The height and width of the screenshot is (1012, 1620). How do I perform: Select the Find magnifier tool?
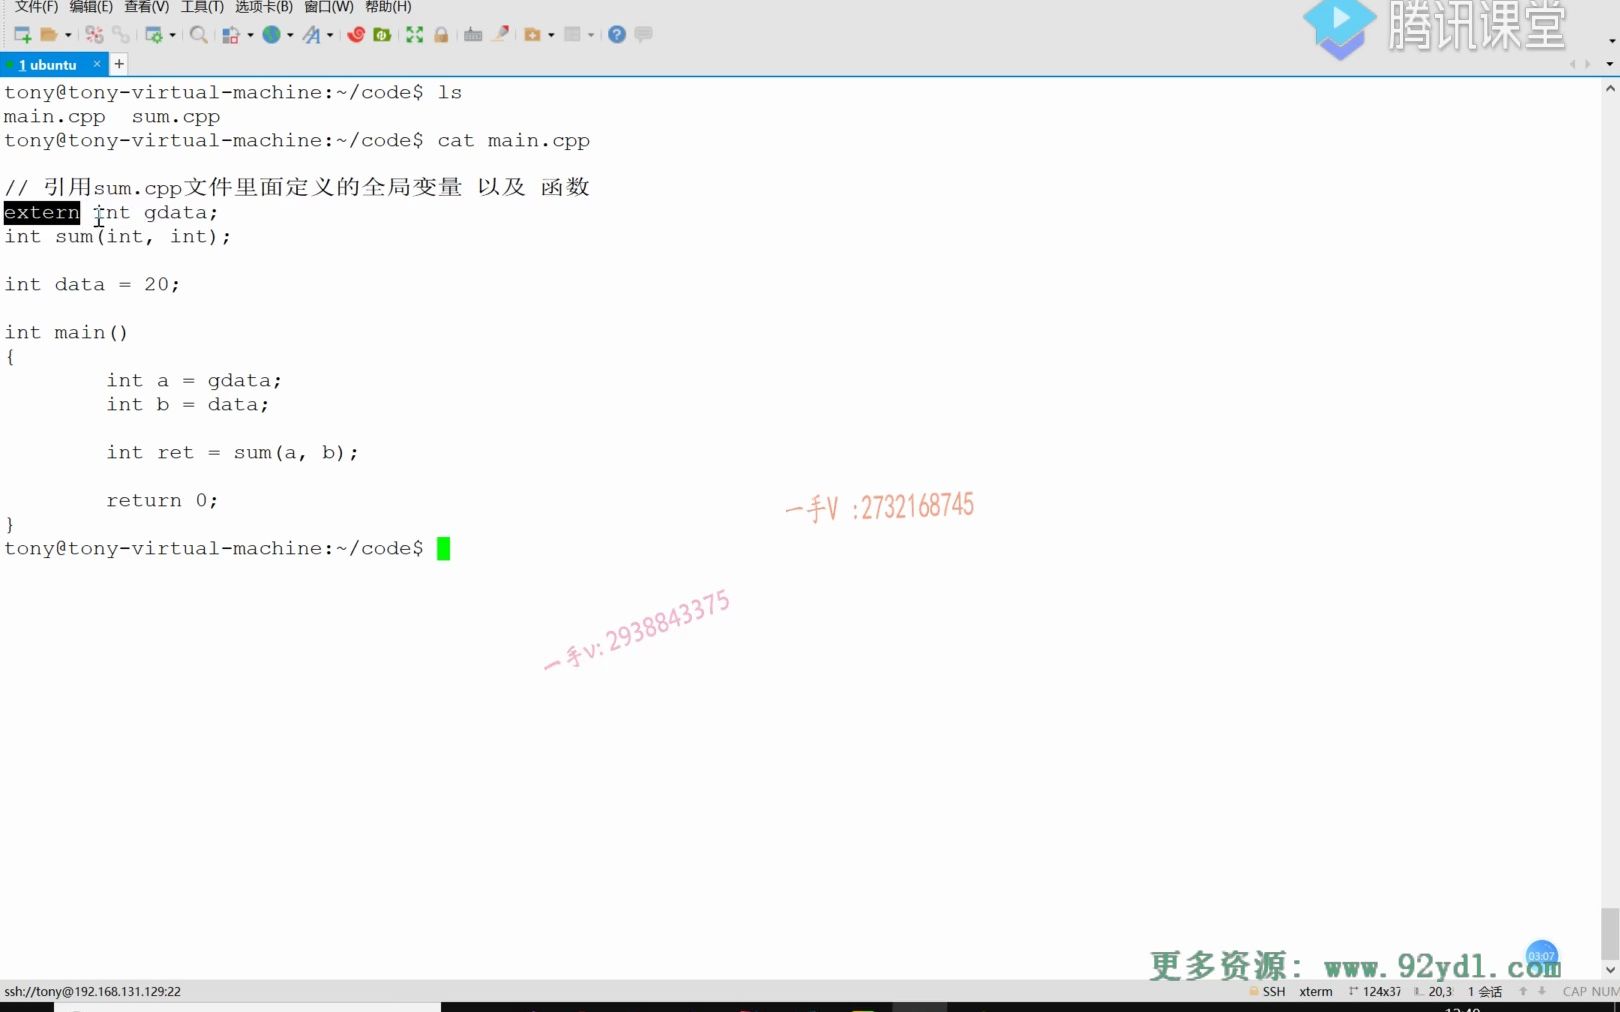coord(200,34)
